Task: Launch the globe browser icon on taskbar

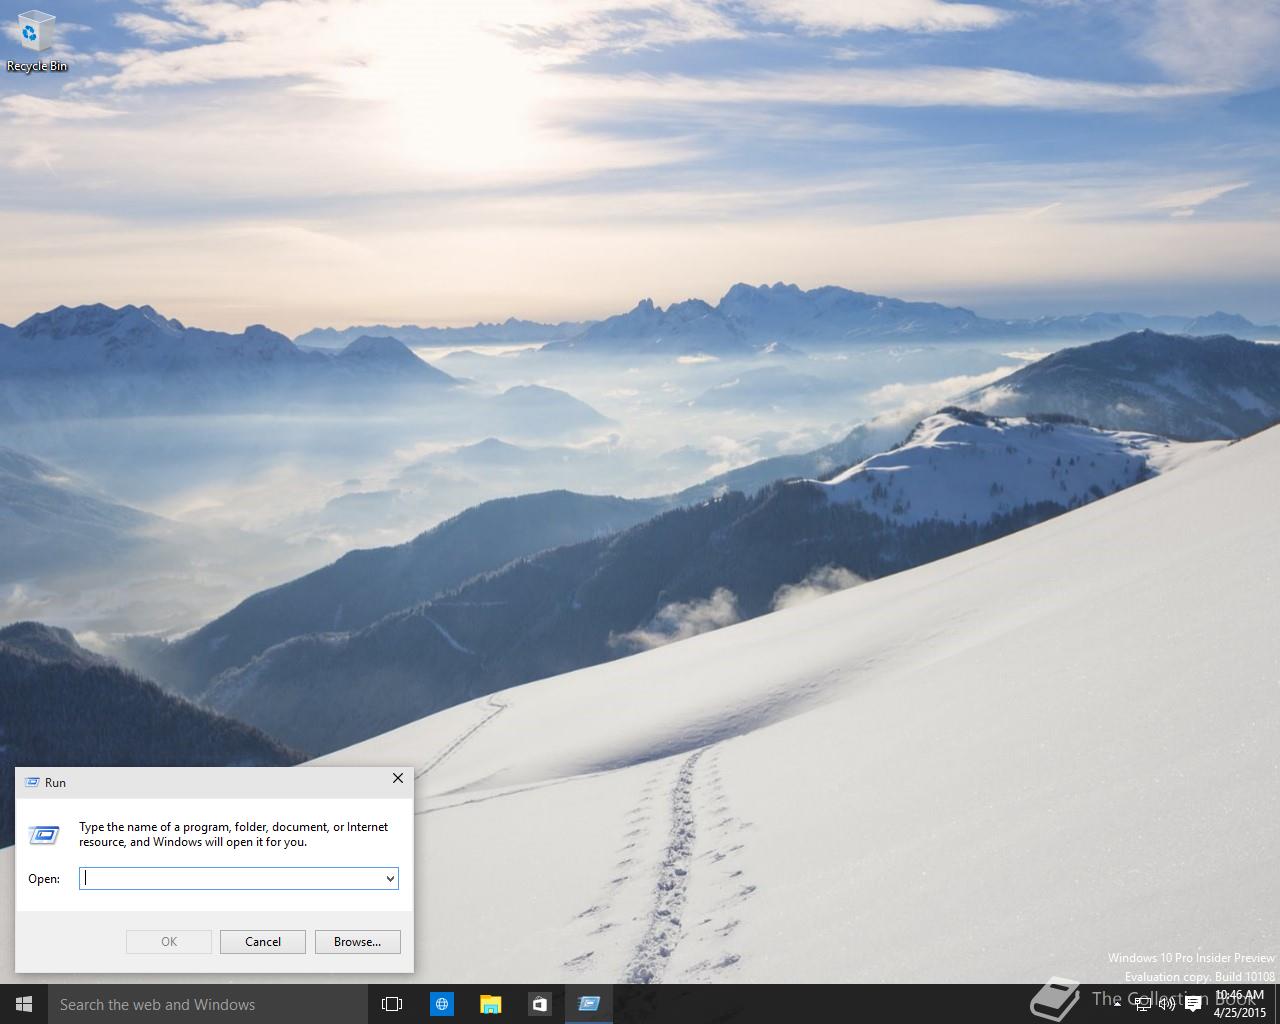Action: (441, 1004)
